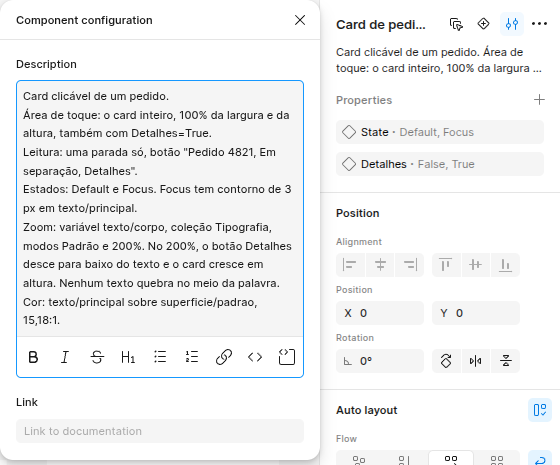Image resolution: width=560 pixels, height=465 pixels.
Task: Select the State property row
Action: (440, 132)
